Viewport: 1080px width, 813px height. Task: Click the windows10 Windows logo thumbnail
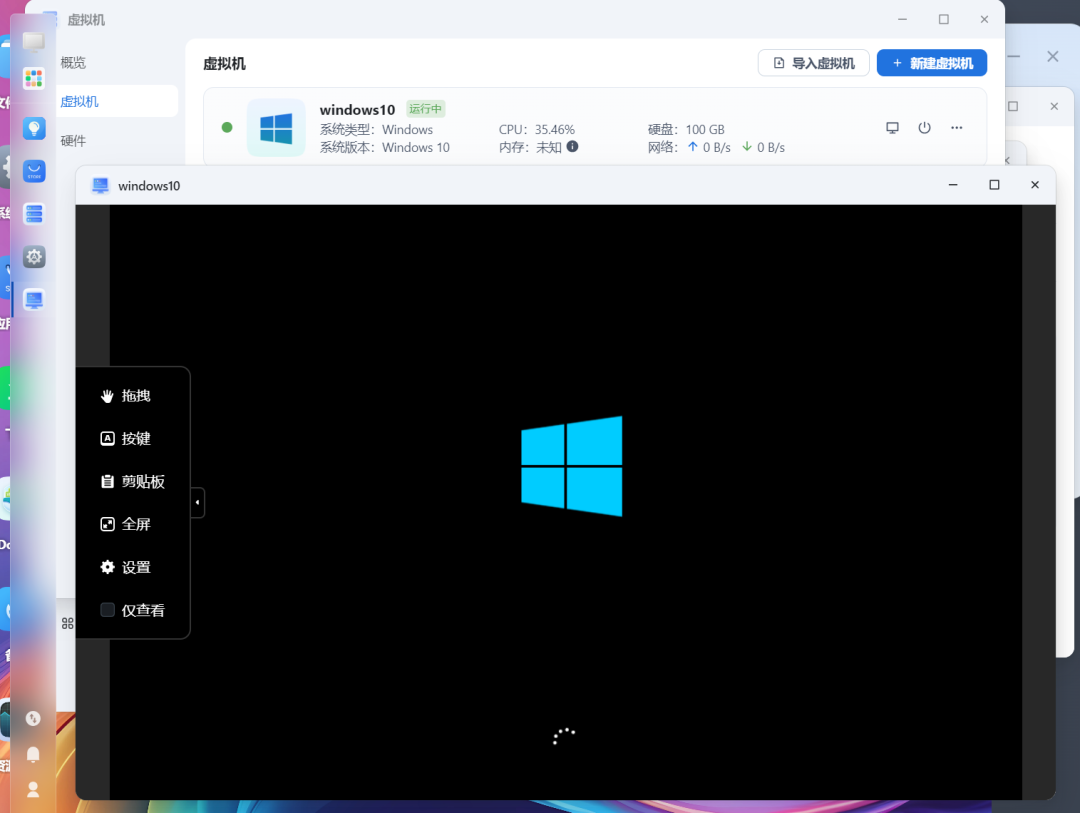pyautogui.click(x=276, y=128)
